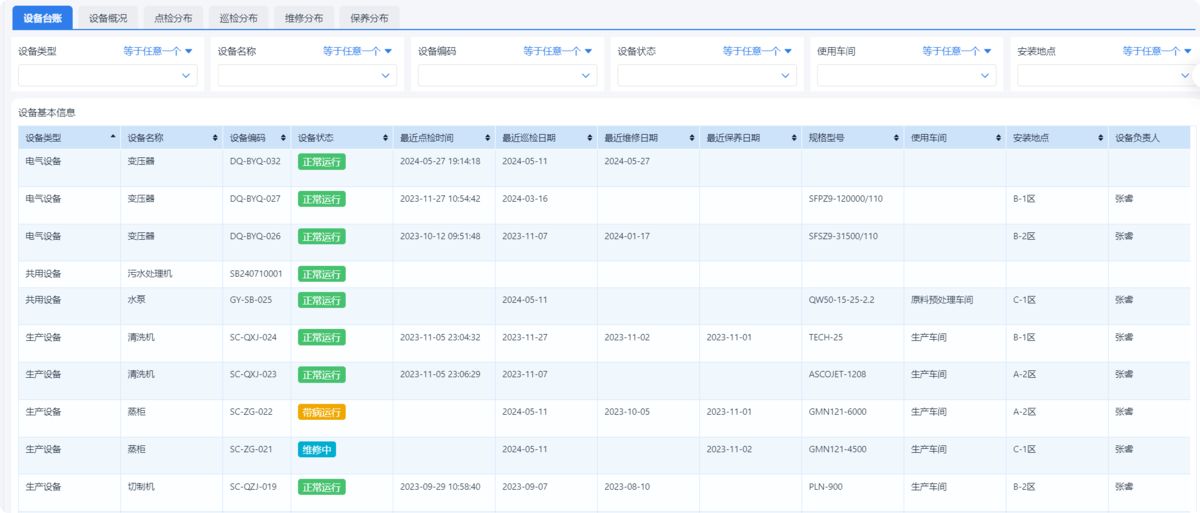This screenshot has height=513, width=1200.
Task: Change 设备类型 condition 等于任意一个
Action: pyautogui.click(x=158, y=51)
